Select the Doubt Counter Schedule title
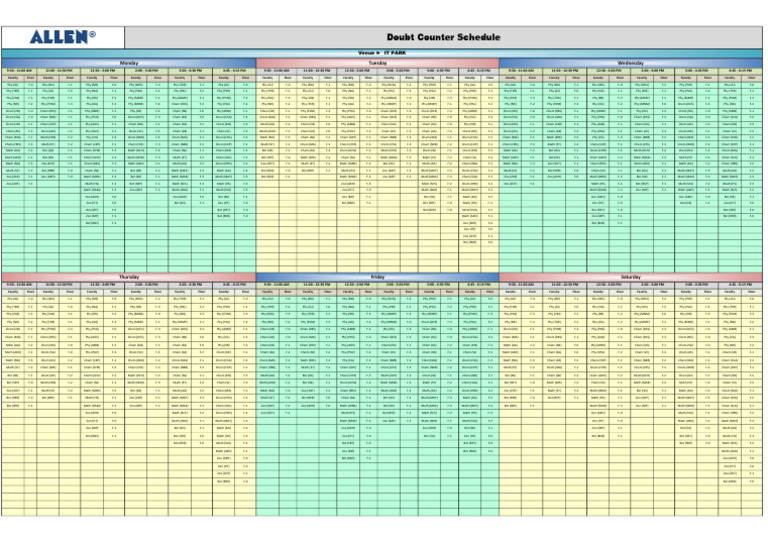 (443, 37)
